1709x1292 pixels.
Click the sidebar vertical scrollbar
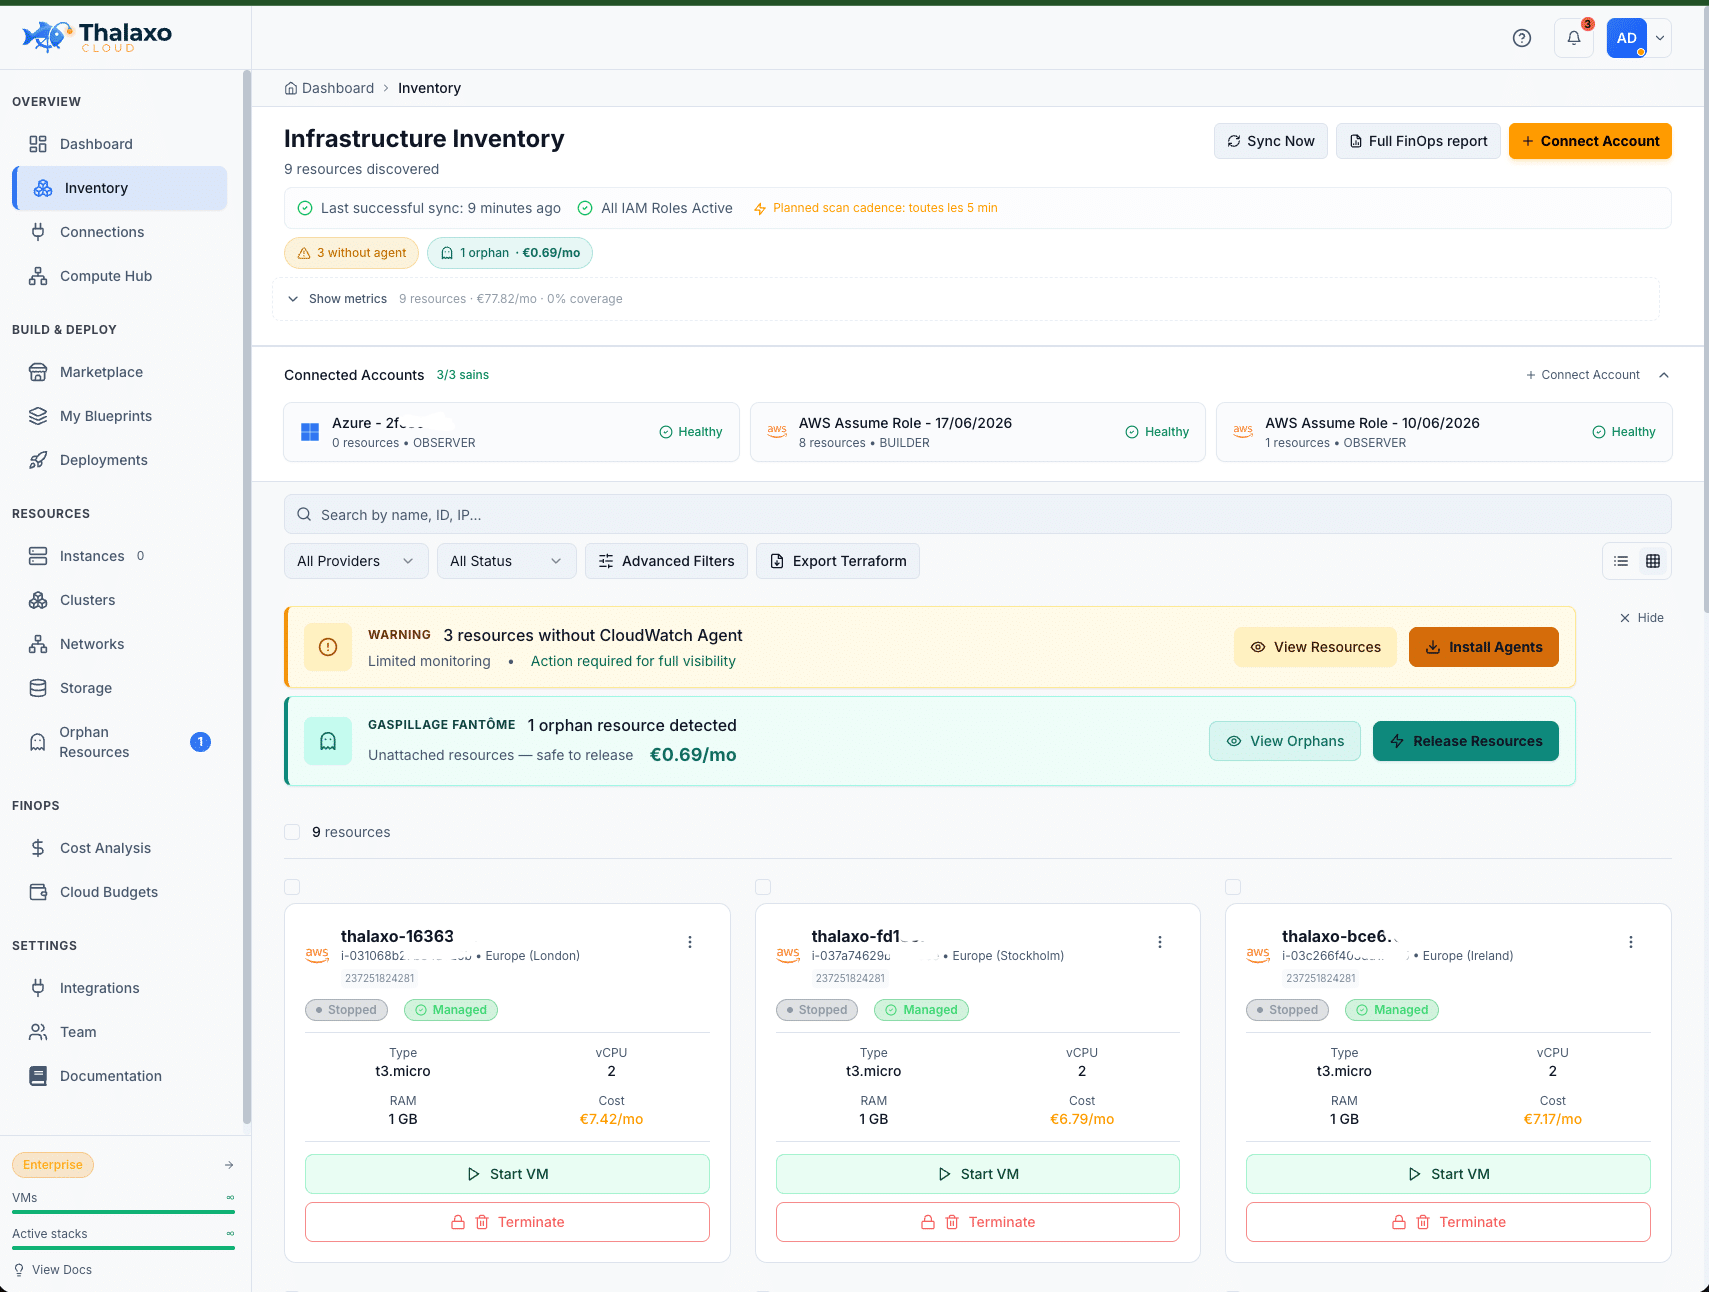(246, 597)
